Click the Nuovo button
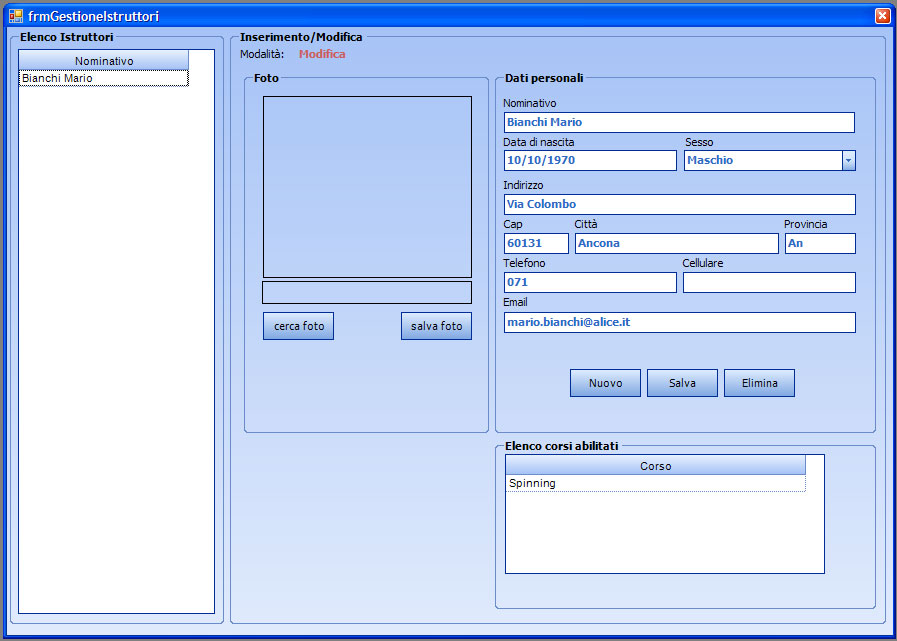The width and height of the screenshot is (897, 641). tap(605, 383)
